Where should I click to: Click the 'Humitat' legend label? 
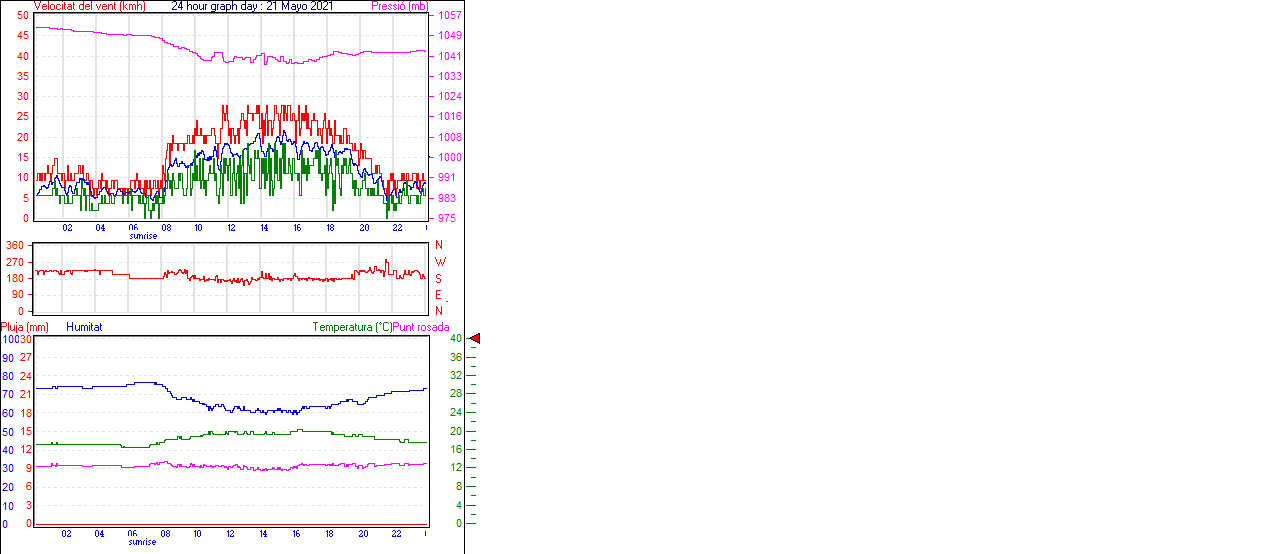pos(84,327)
